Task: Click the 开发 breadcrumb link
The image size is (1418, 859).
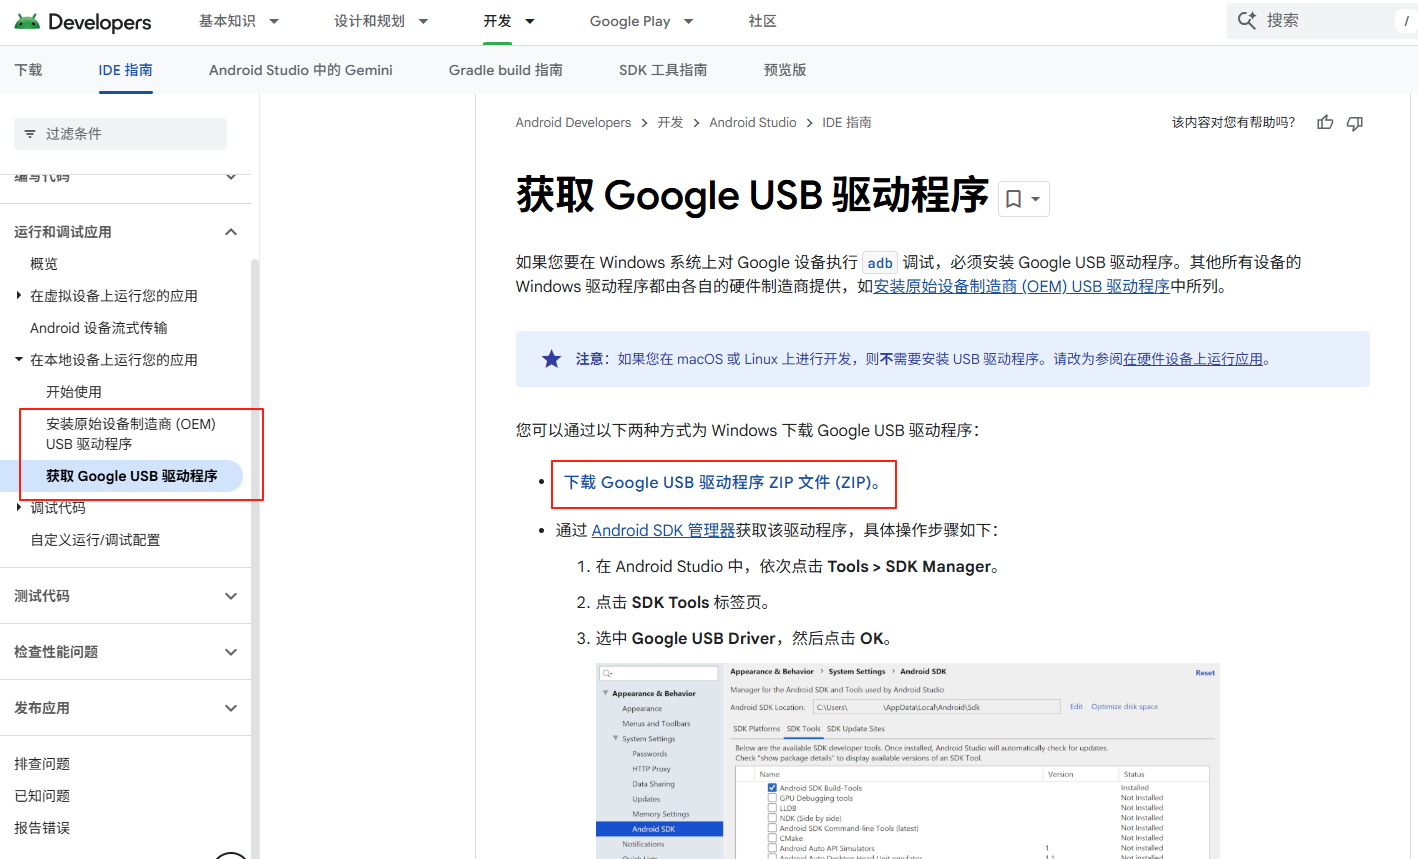Action: pyautogui.click(x=670, y=122)
